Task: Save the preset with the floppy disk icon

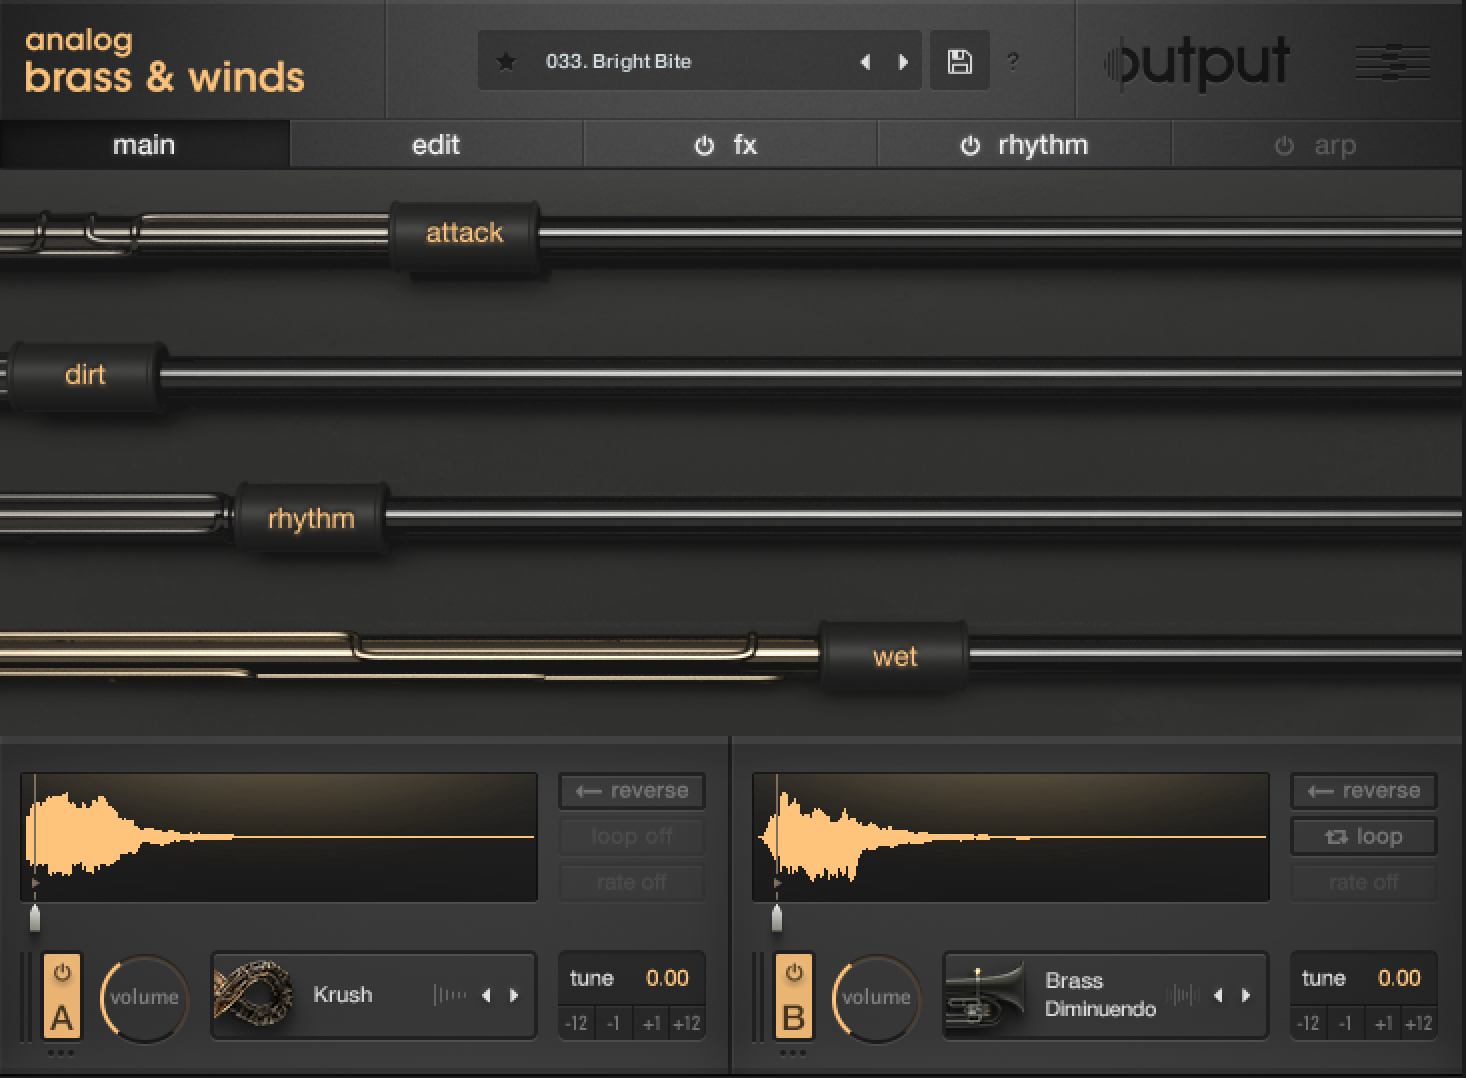Action: [959, 62]
